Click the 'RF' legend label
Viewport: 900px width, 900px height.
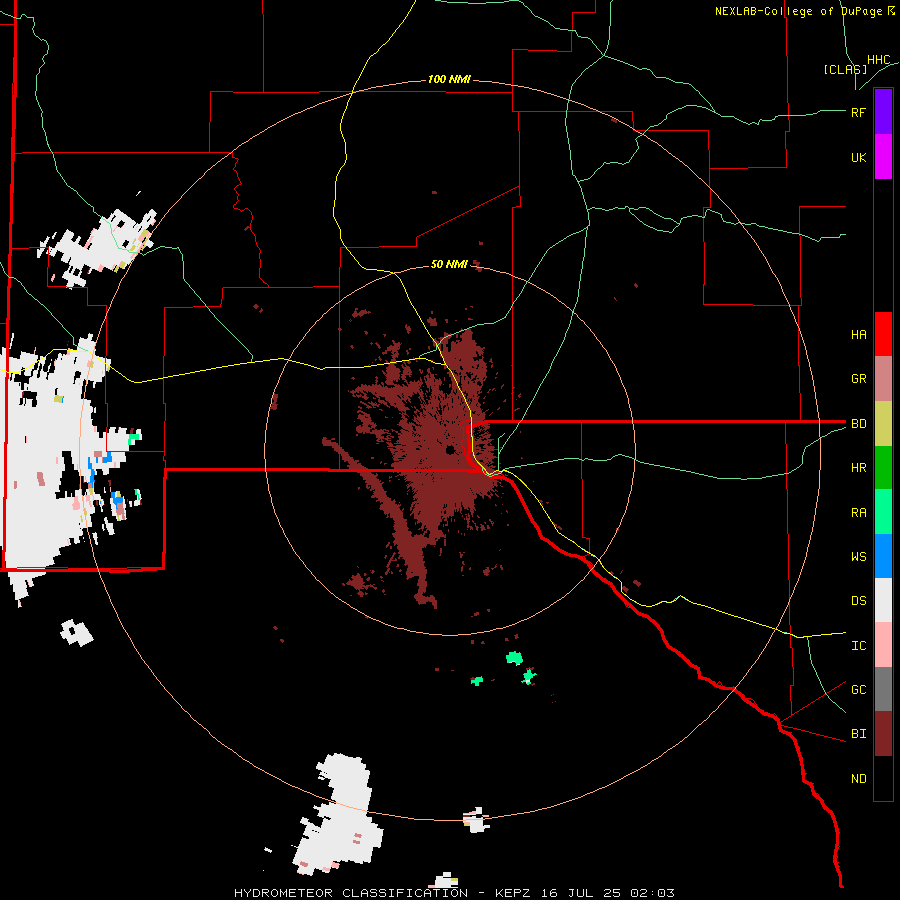pos(859,112)
